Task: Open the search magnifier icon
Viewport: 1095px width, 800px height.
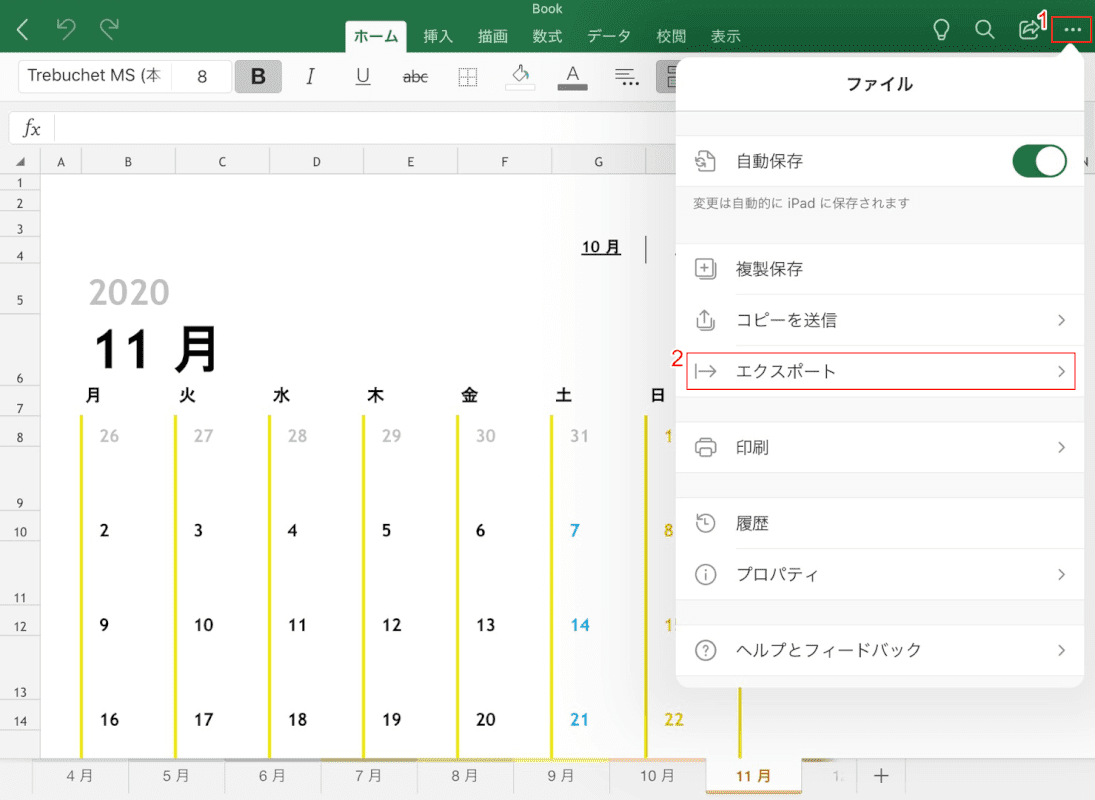Action: [x=984, y=29]
